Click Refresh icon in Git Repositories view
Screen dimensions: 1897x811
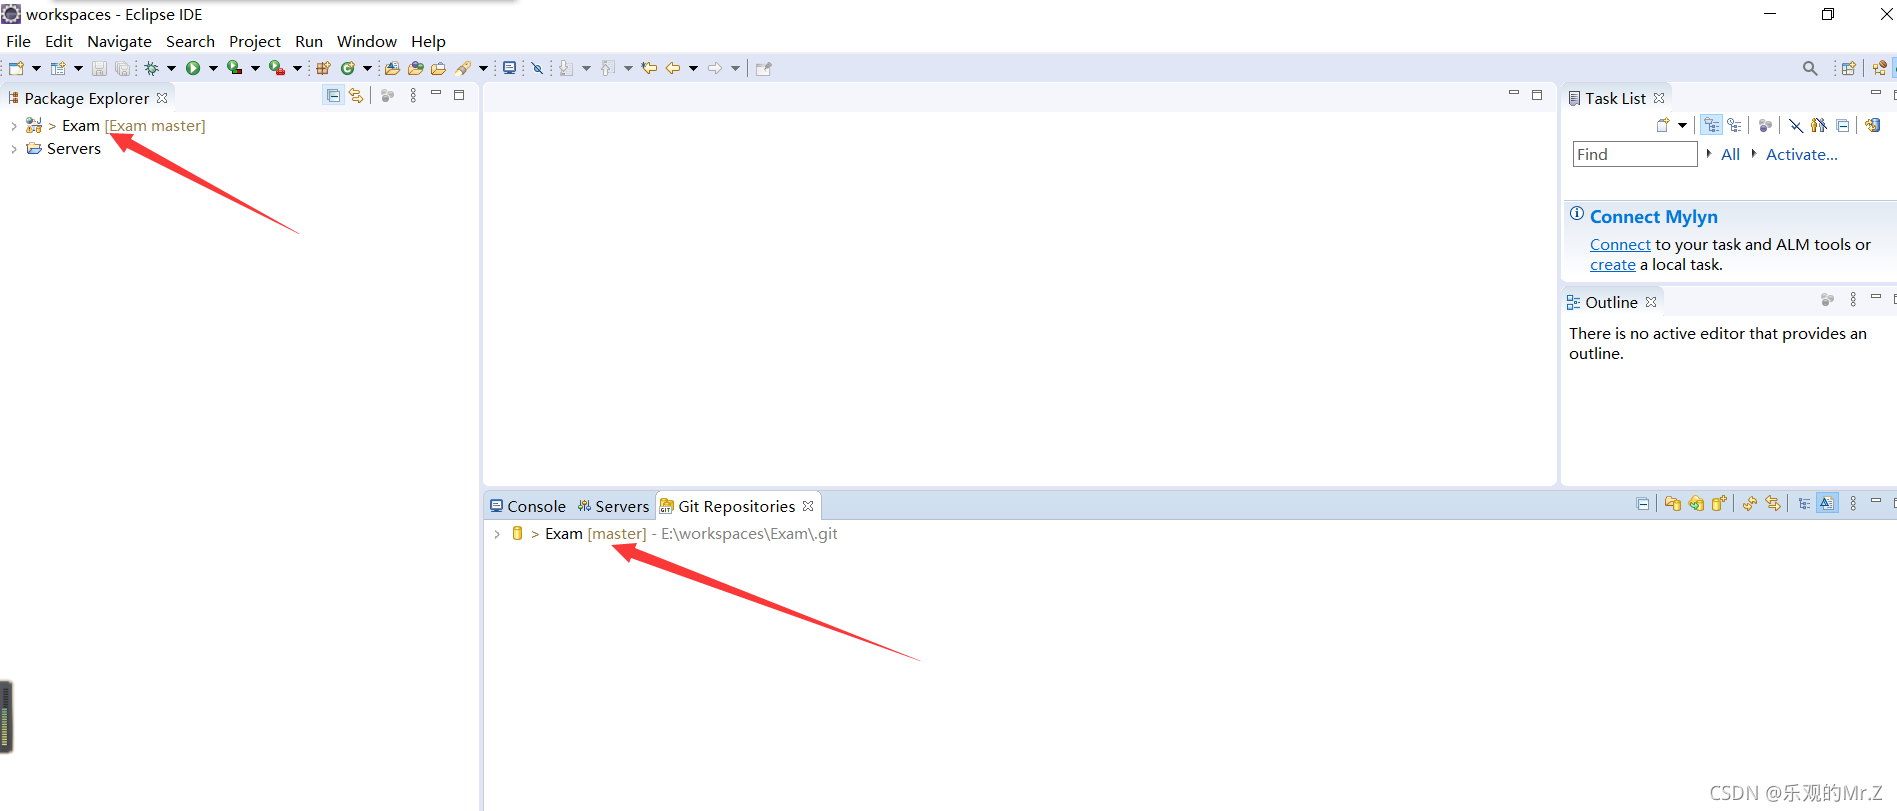[x=1750, y=503]
